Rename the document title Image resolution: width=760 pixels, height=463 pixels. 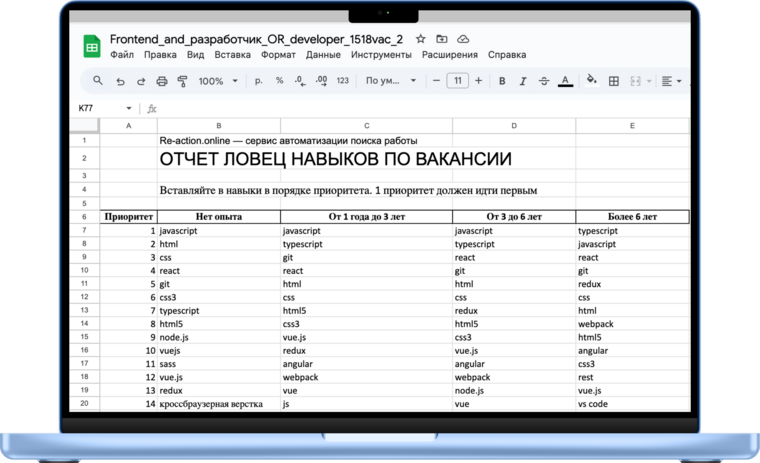click(256, 39)
